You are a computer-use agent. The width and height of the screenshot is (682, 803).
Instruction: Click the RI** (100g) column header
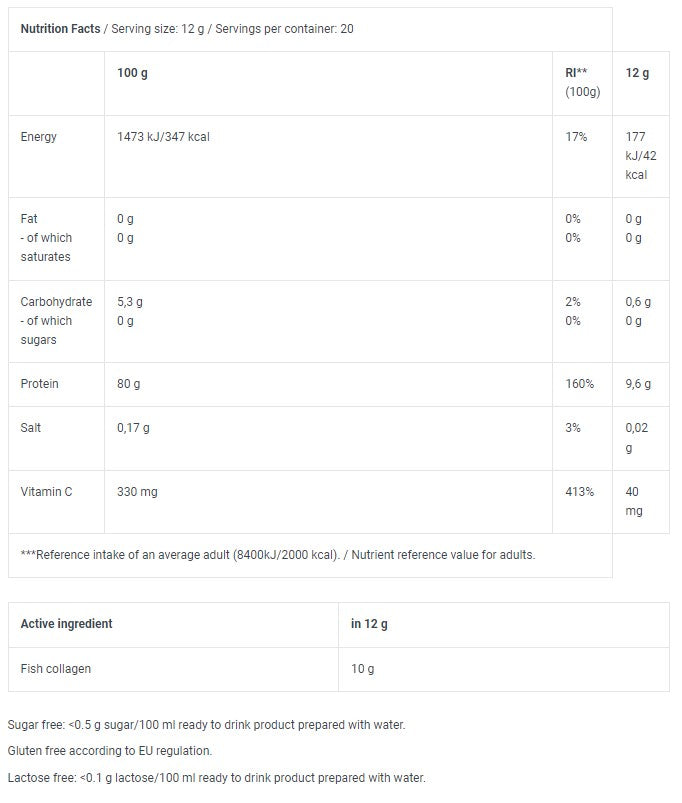click(x=582, y=82)
